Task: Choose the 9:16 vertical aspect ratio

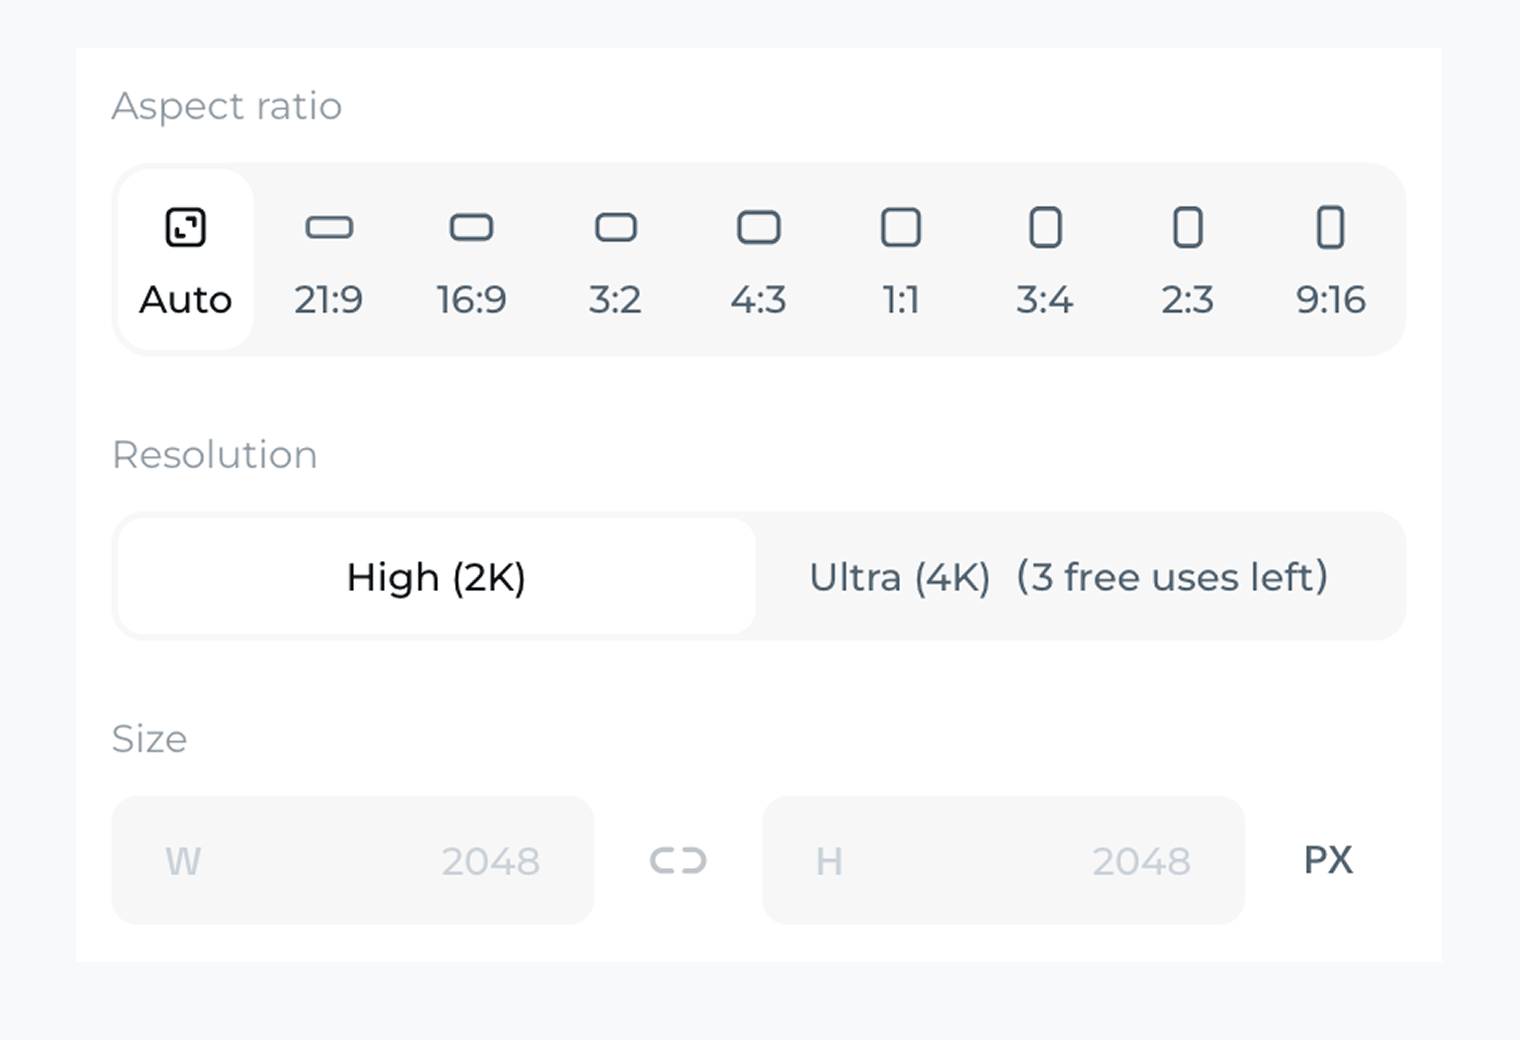Action: coord(1330,260)
